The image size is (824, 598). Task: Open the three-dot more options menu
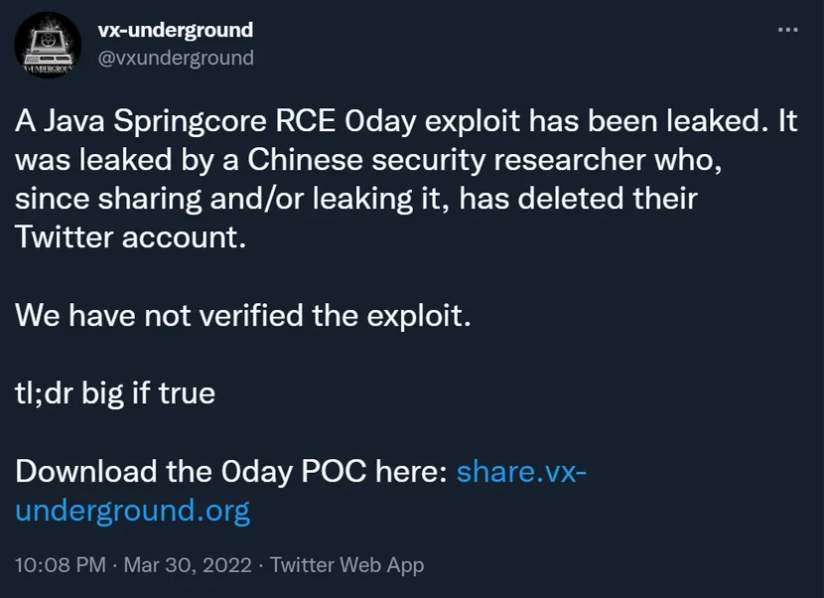788,30
